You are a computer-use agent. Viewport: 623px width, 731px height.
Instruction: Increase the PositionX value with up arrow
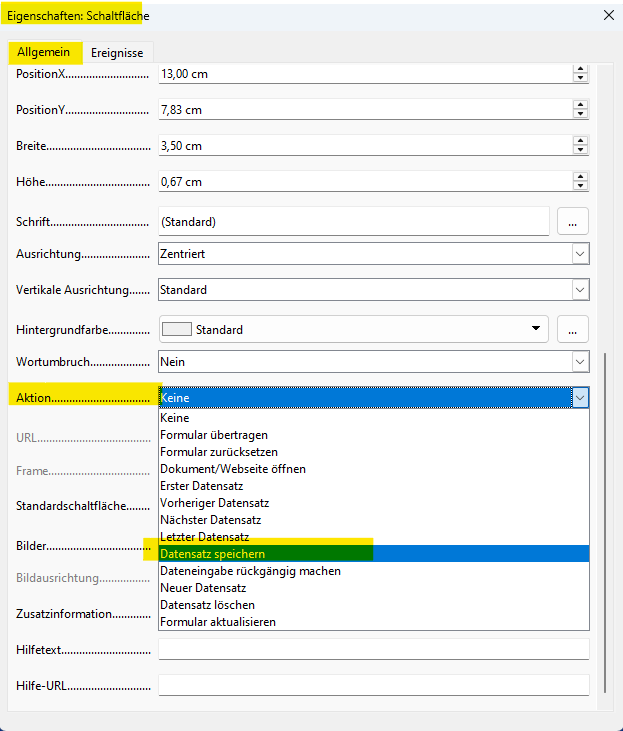click(580, 69)
